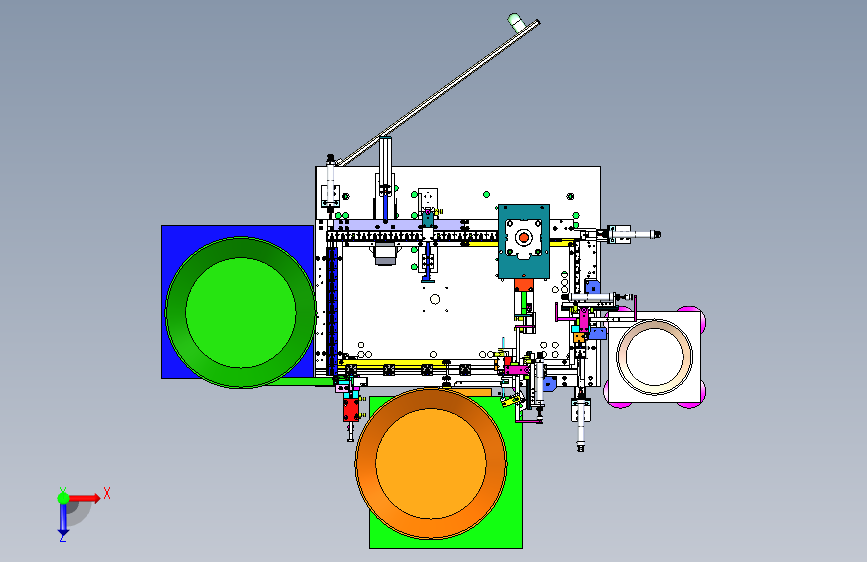
Task: Click the green Y axis dot of the triad
Action: 63,498
